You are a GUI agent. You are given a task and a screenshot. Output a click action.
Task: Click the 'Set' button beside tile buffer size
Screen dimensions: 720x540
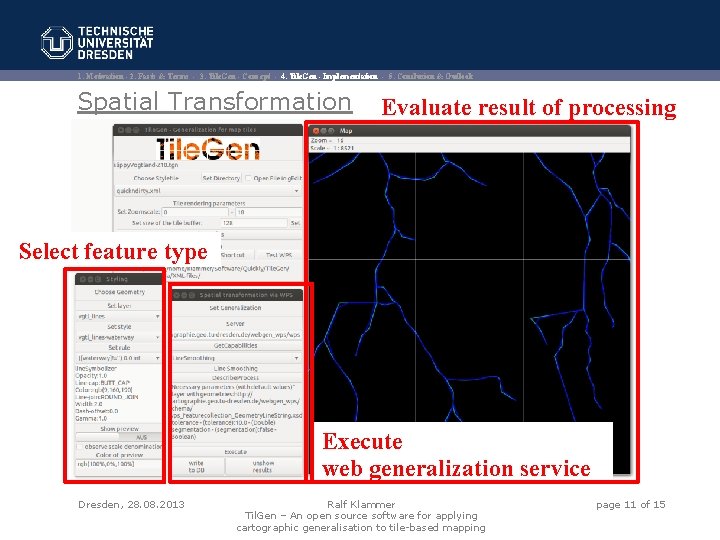(x=295, y=223)
